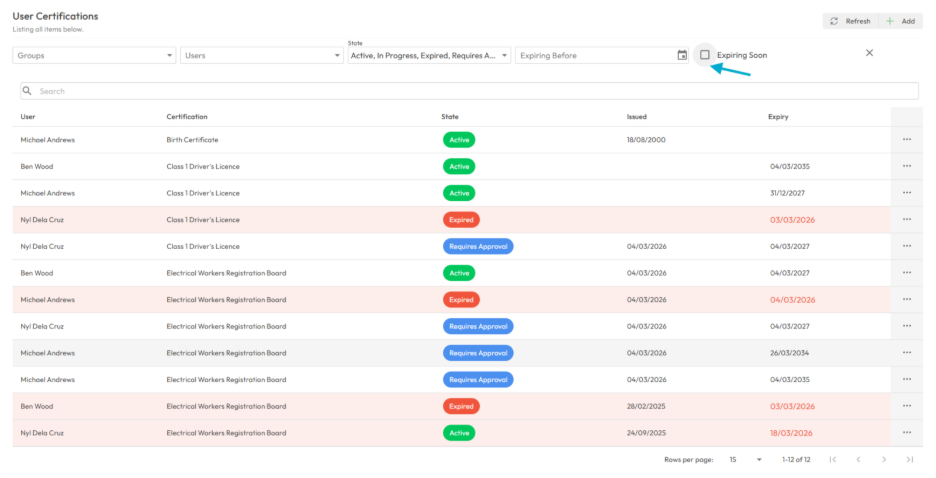This screenshot has height=478, width=936.
Task: Sort by the Certification column header
Action: click(x=187, y=117)
